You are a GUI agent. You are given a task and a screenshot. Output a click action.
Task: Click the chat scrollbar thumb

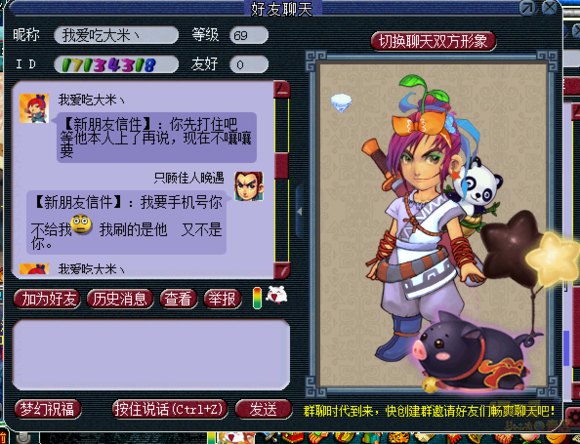[x=281, y=165]
